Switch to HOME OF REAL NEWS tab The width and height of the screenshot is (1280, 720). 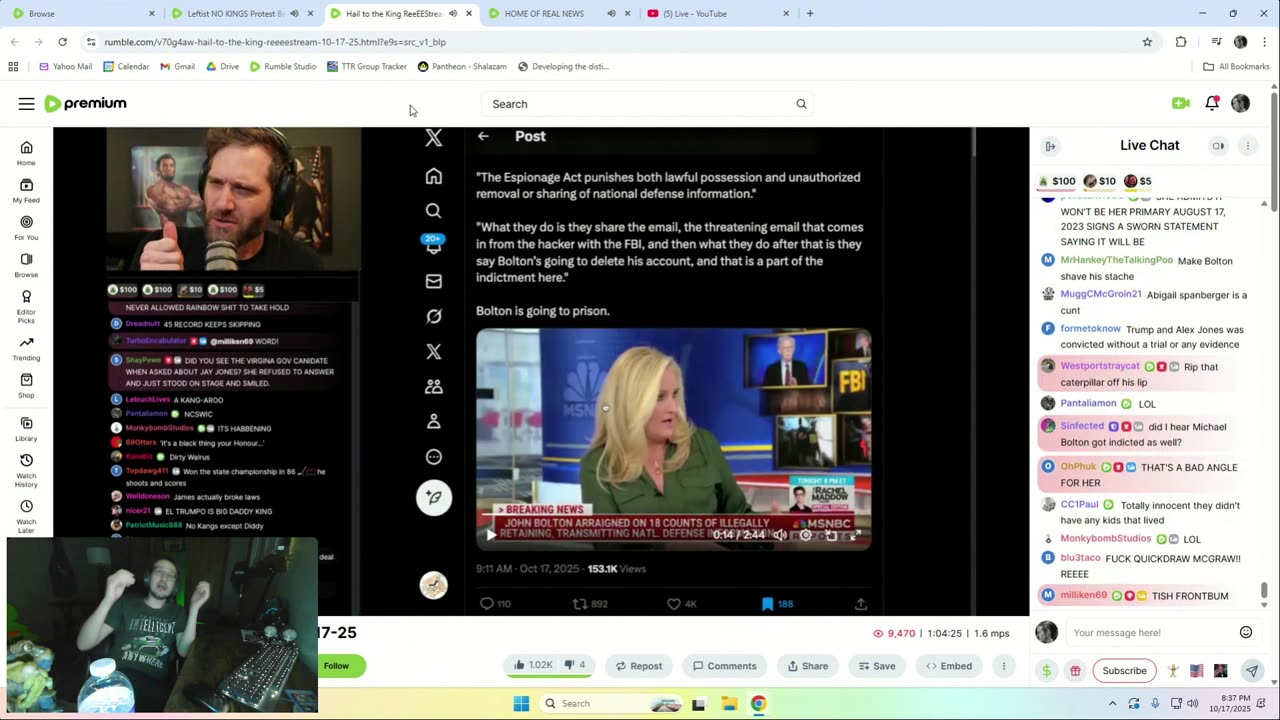[558, 14]
